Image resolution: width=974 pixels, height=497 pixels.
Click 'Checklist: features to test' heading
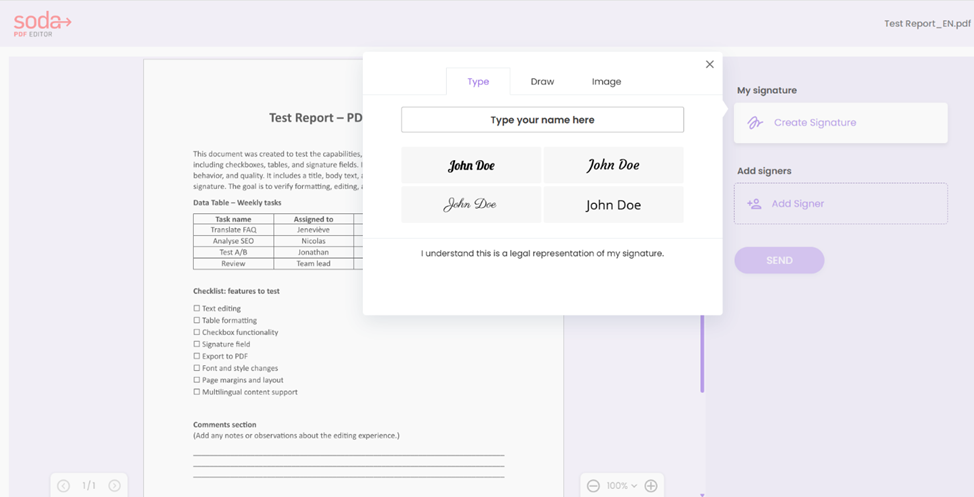[x=236, y=291]
